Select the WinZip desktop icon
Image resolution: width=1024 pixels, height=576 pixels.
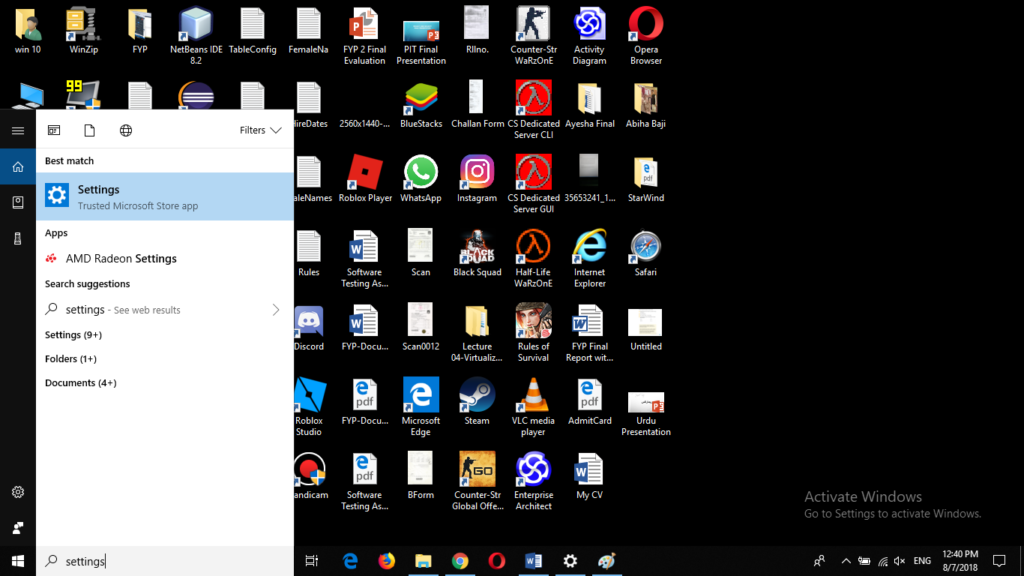click(83, 31)
